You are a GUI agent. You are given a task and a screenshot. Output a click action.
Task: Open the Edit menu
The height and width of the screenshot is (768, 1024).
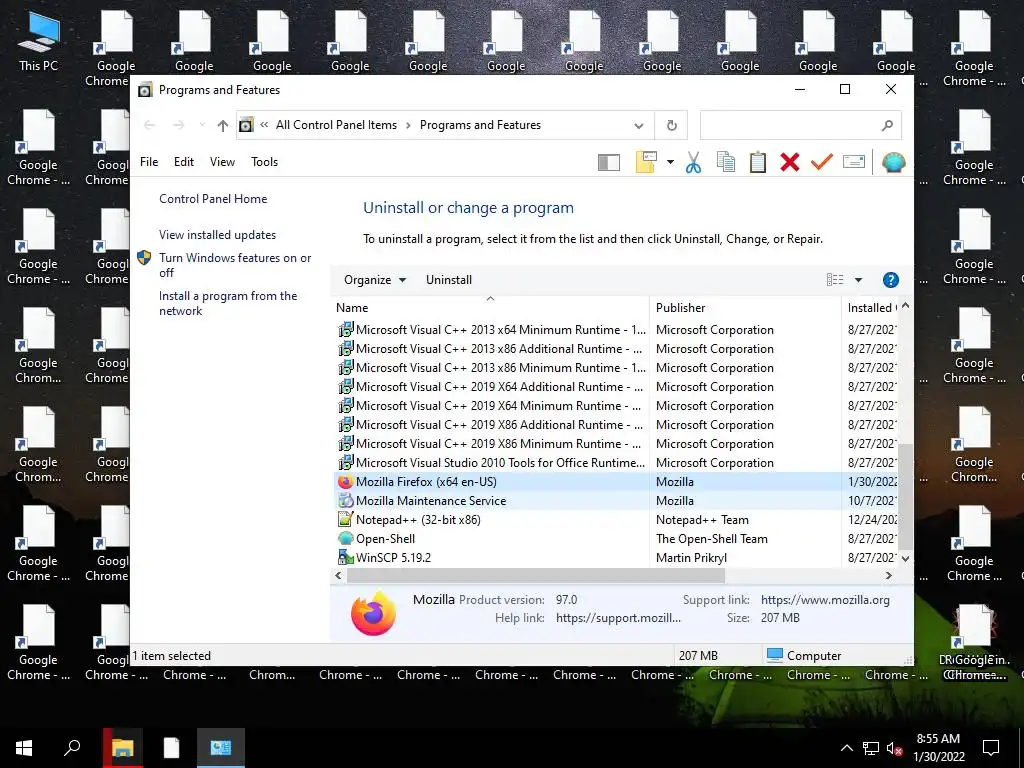tap(184, 162)
